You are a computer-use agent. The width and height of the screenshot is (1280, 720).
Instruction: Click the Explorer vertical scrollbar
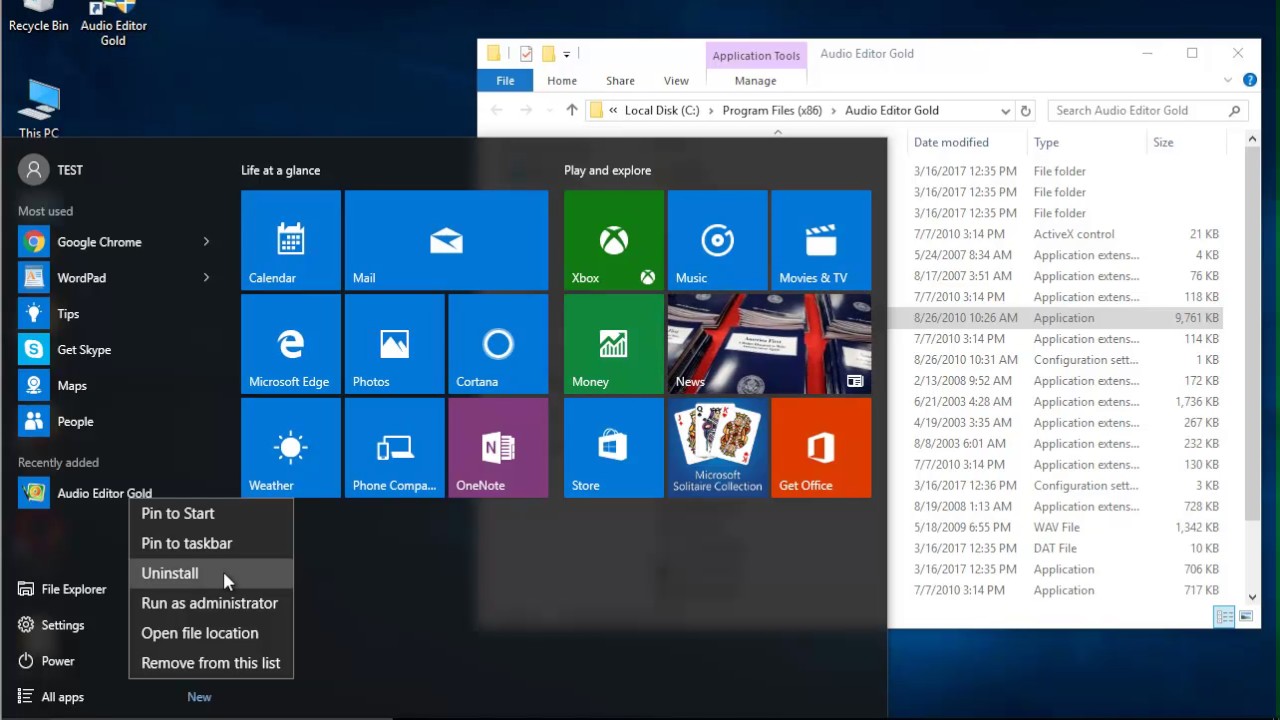pyautogui.click(x=1252, y=368)
